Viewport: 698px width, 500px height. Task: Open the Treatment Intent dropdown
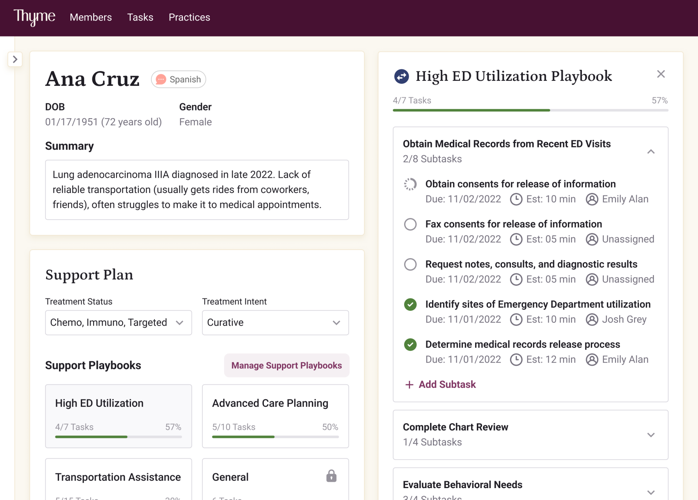pyautogui.click(x=274, y=322)
